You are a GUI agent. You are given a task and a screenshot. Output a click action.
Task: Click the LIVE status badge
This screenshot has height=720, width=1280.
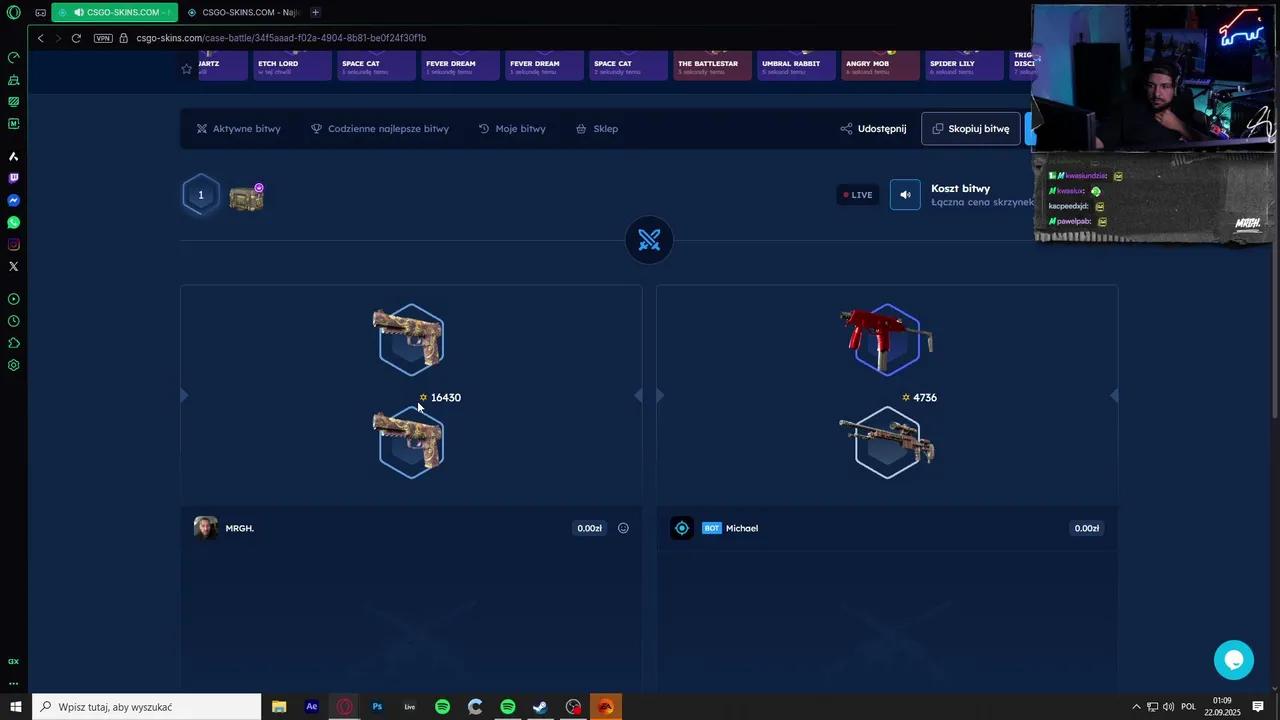tap(858, 195)
